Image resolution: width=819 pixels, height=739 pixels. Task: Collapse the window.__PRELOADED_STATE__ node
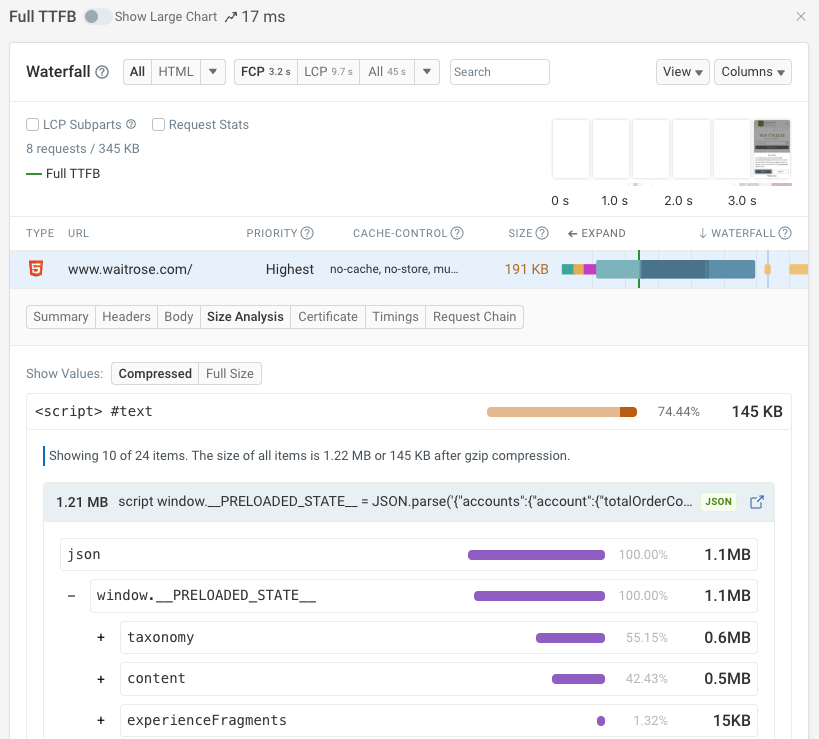[x=71, y=595]
